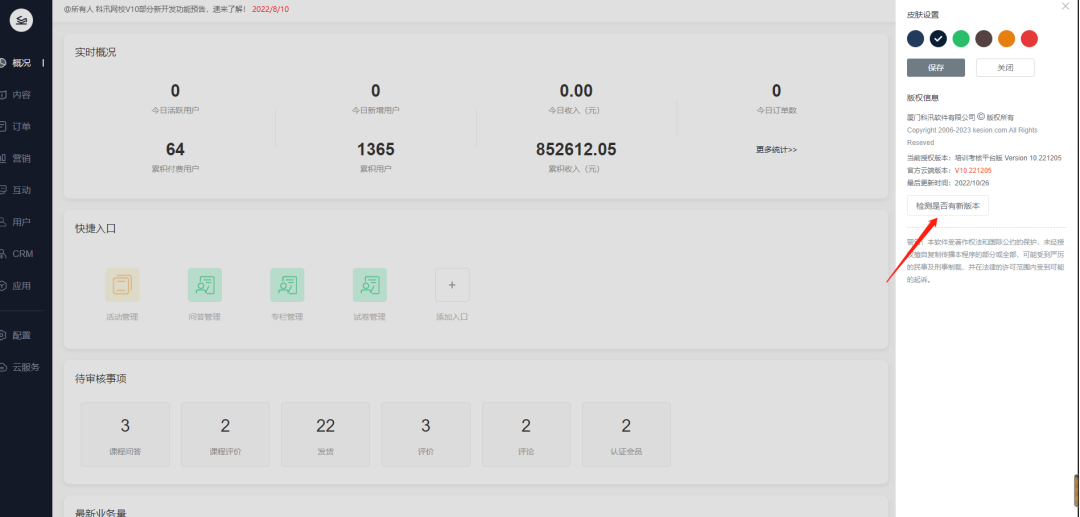Open 配置 in the sidebar
The image size is (1080, 517).
point(21,335)
